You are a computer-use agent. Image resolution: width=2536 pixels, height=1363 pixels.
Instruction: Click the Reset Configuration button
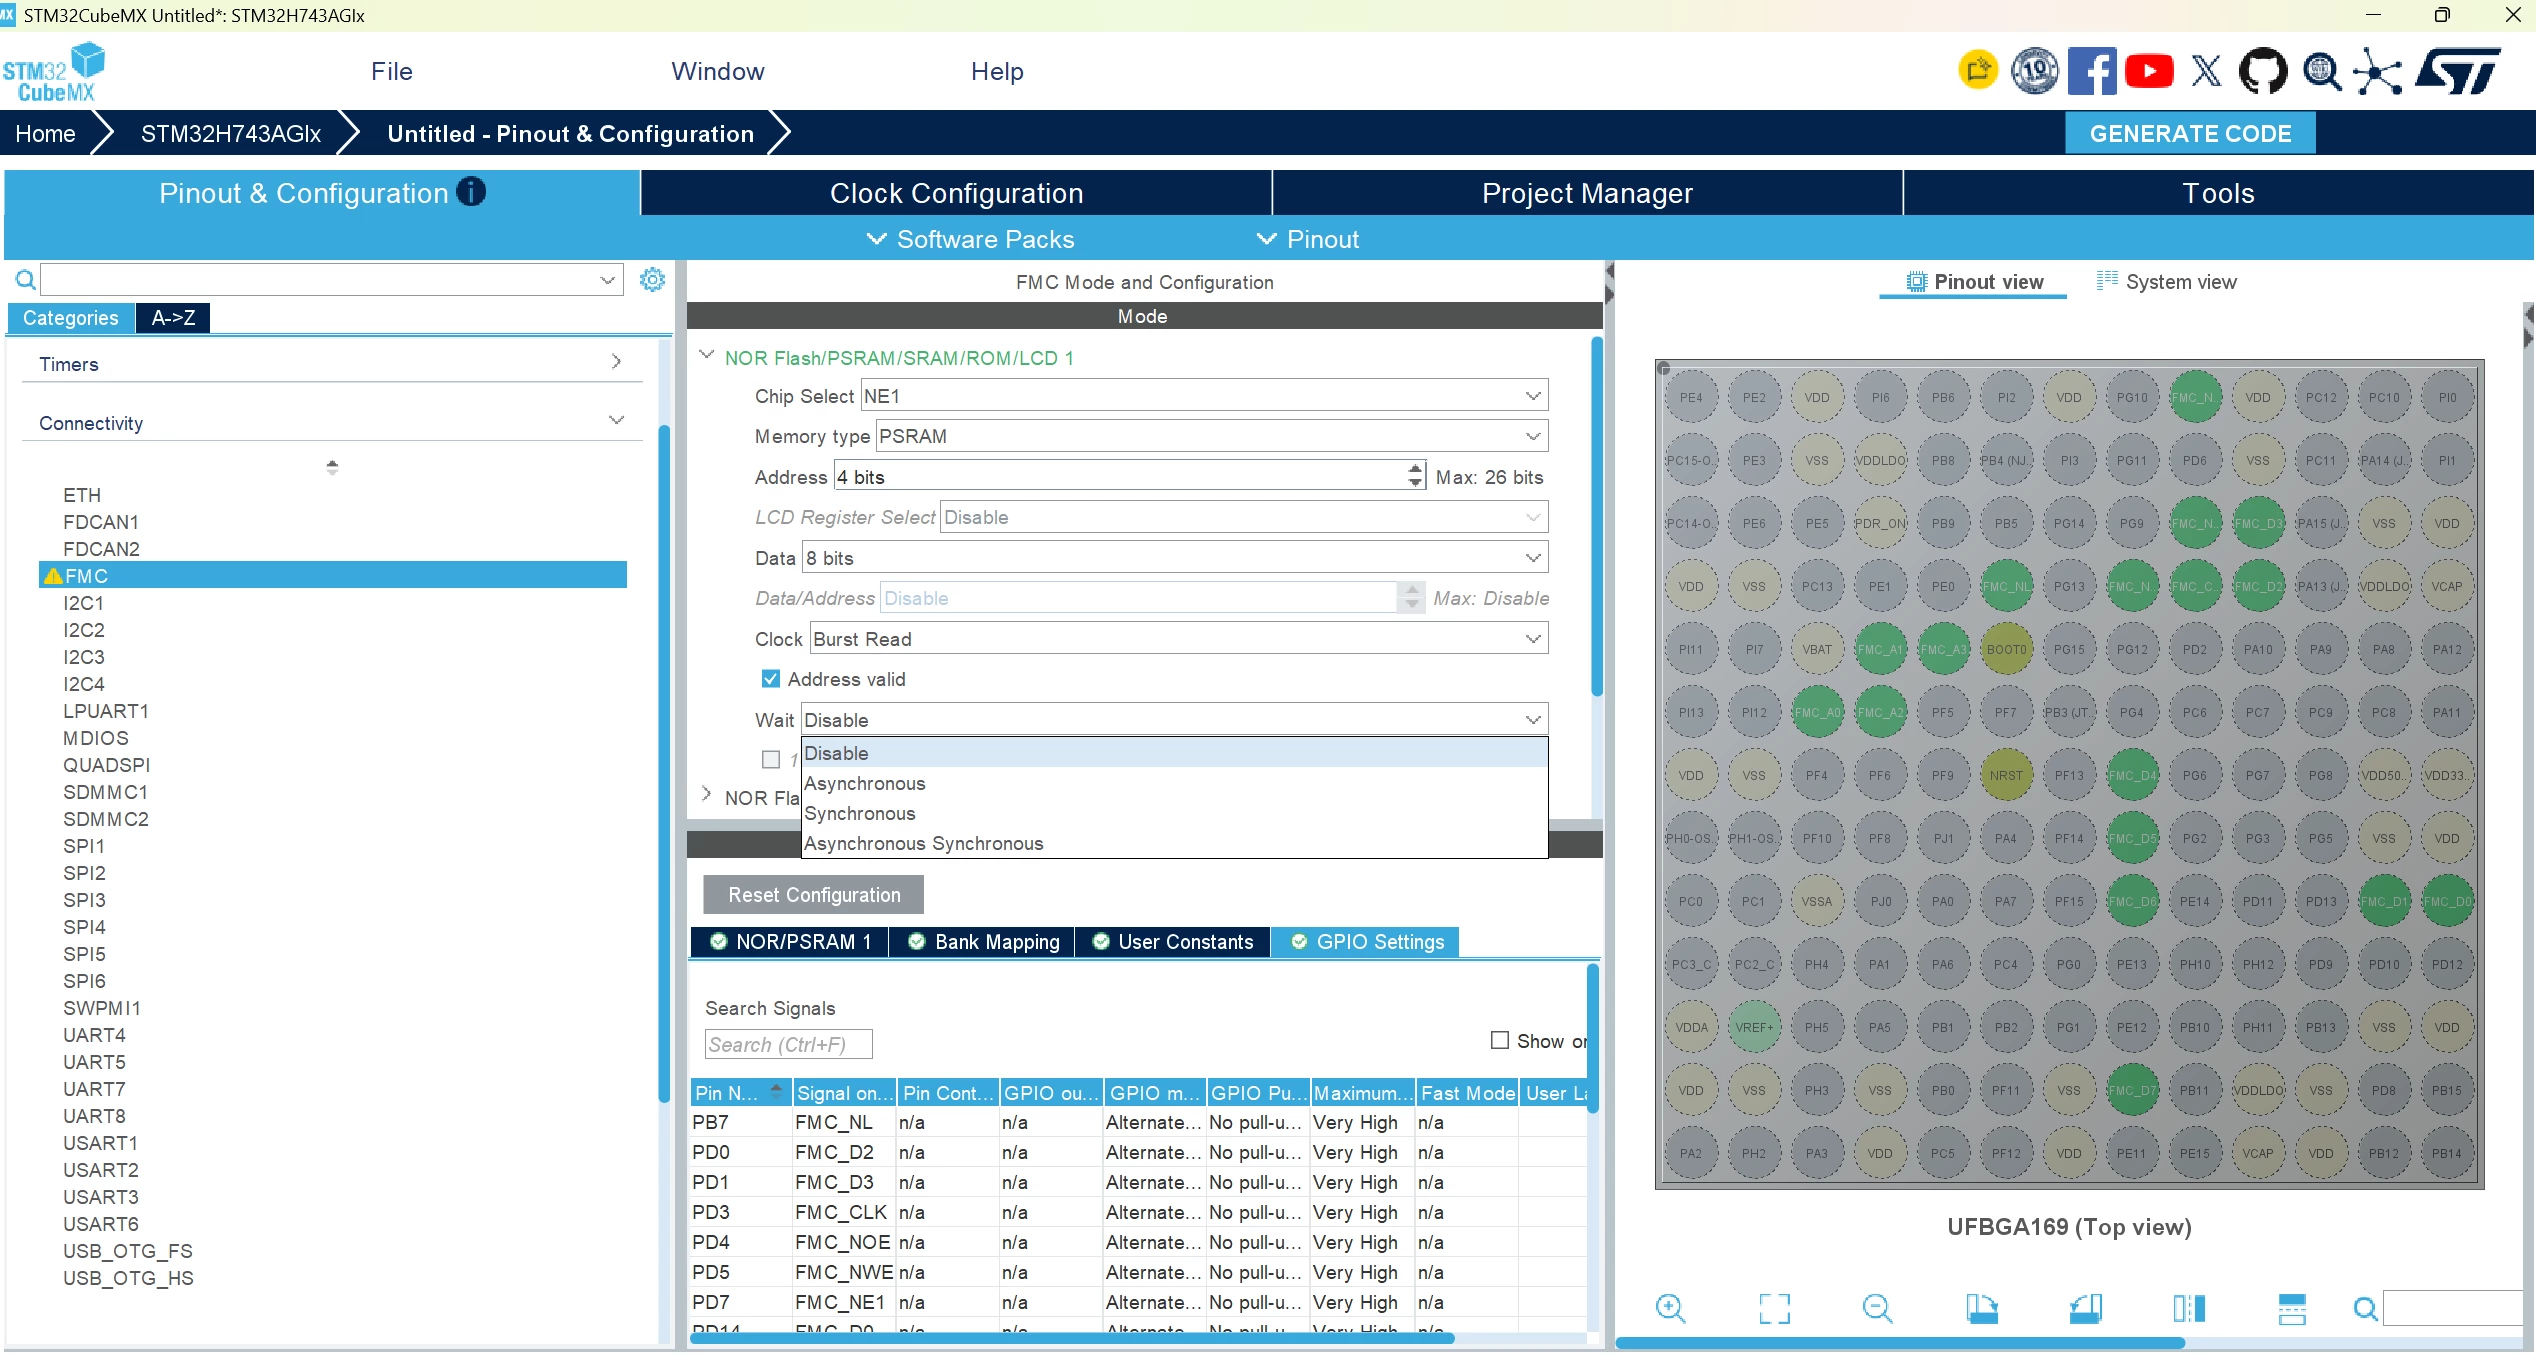pyautogui.click(x=813, y=895)
